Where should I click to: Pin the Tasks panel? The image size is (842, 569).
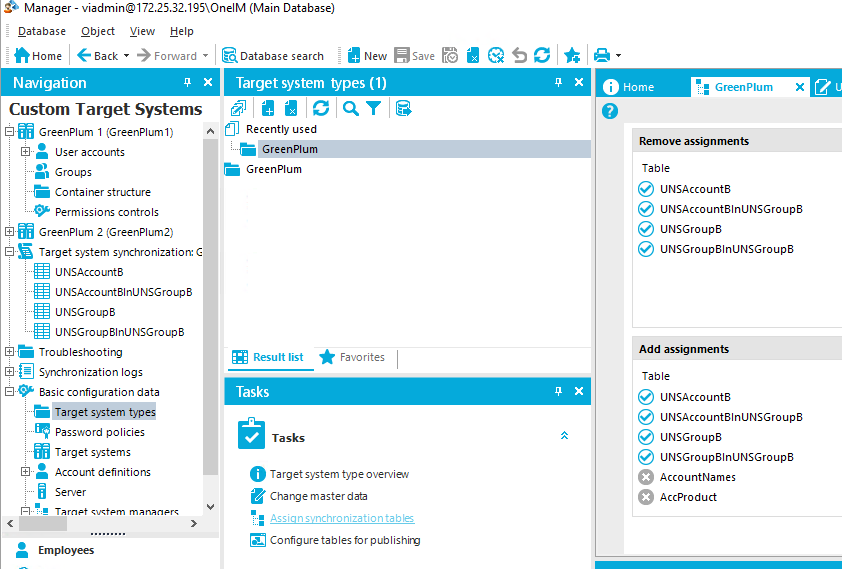[558, 391]
